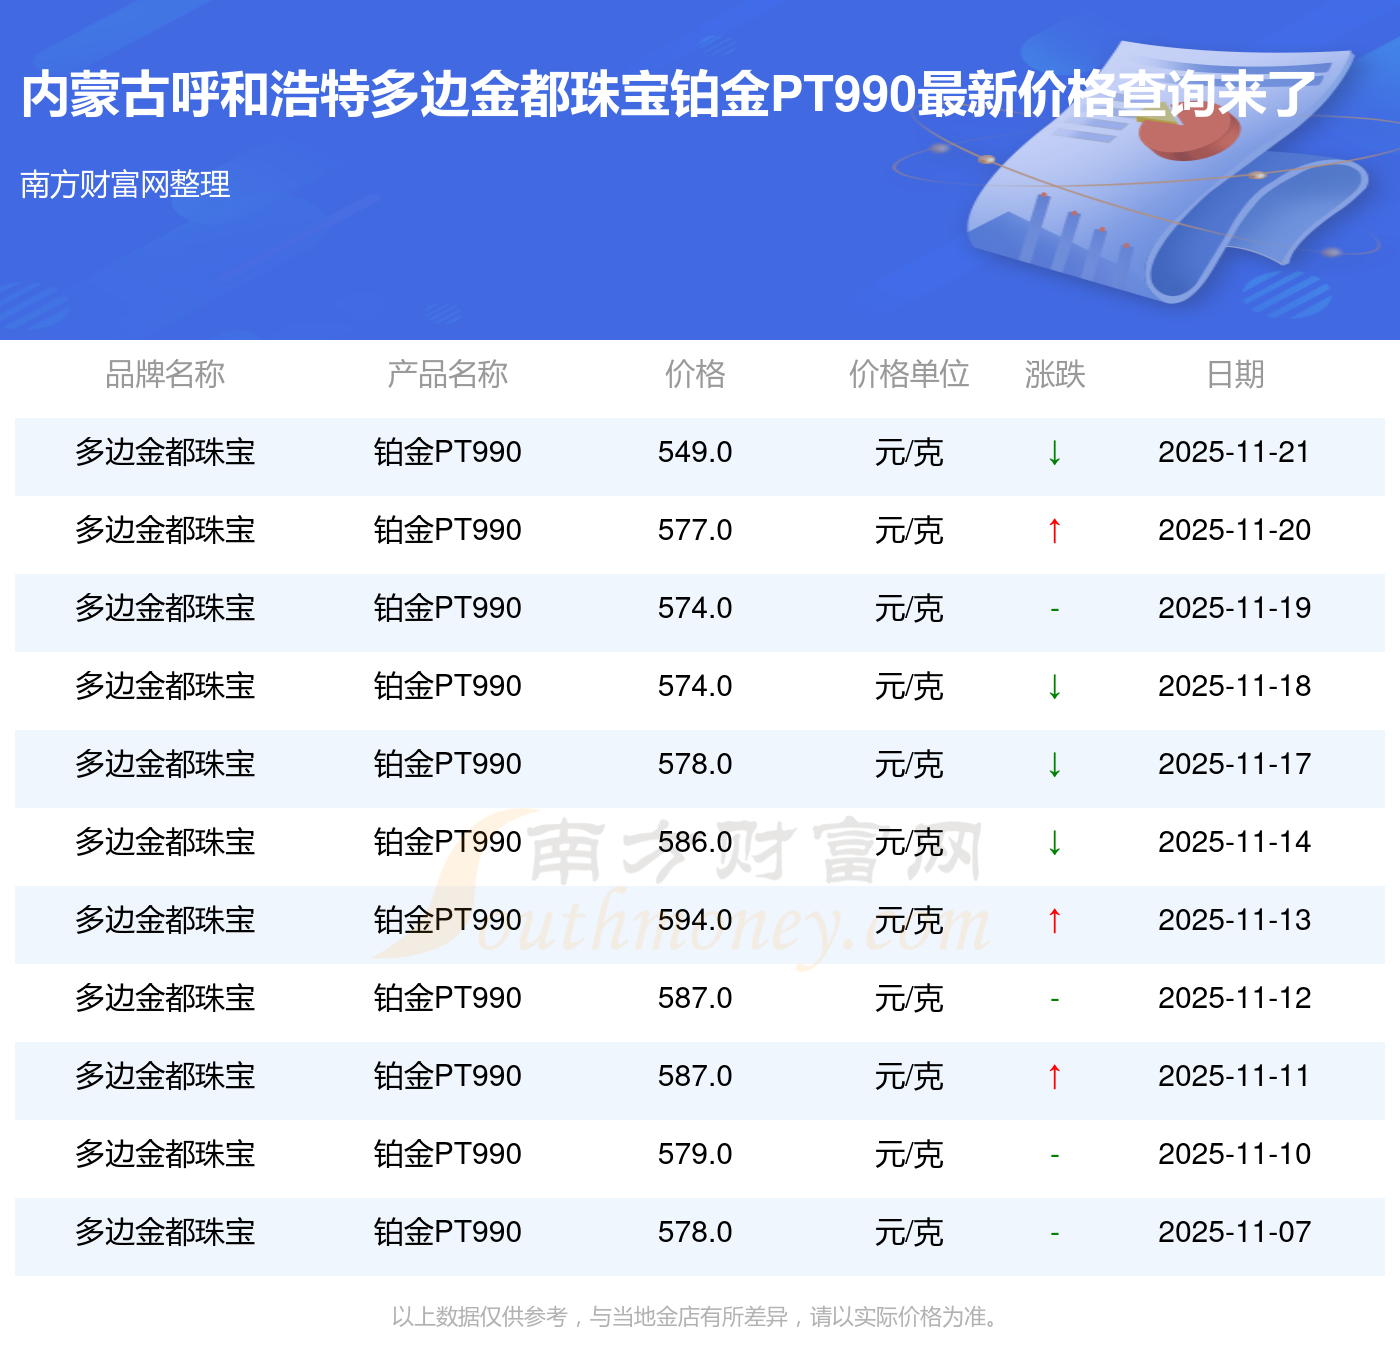Click the date 2025-11-07 cell
The image size is (1400, 1362).
(x=1235, y=1232)
